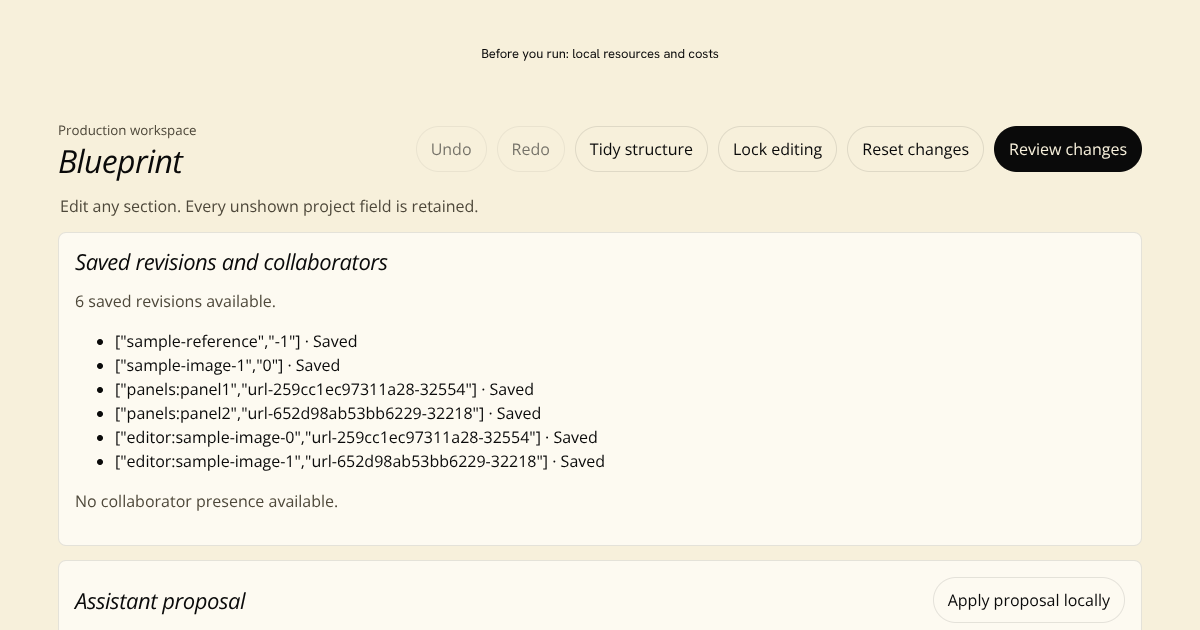1200x630 pixels.
Task: Select the sample-reference saved revision
Action: (236, 341)
